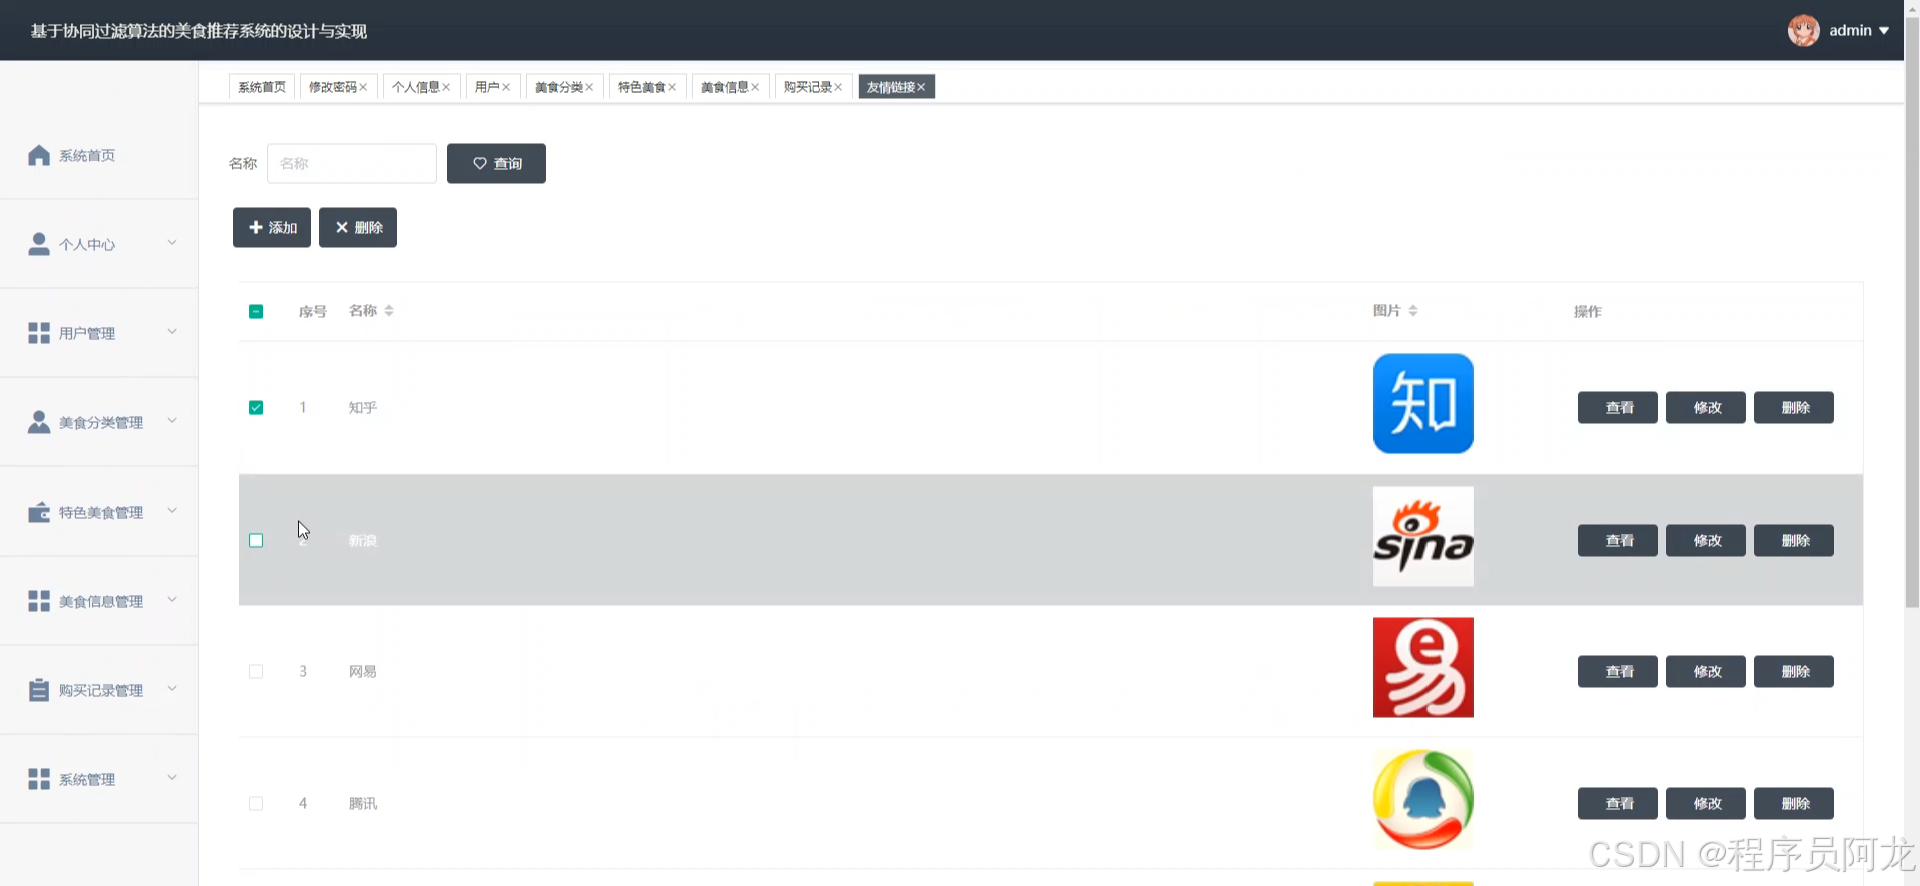Click the grid icon beside 系统管理
Image resolution: width=1920 pixels, height=886 pixels.
click(x=39, y=779)
